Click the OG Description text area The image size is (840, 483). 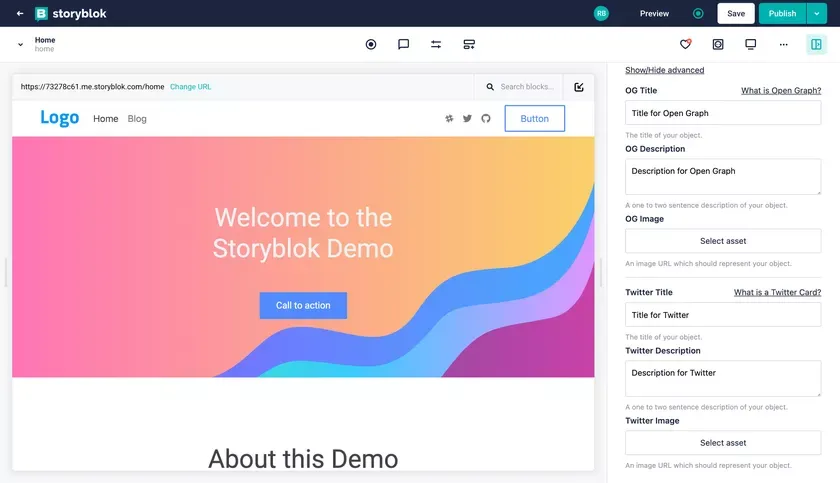(723, 177)
